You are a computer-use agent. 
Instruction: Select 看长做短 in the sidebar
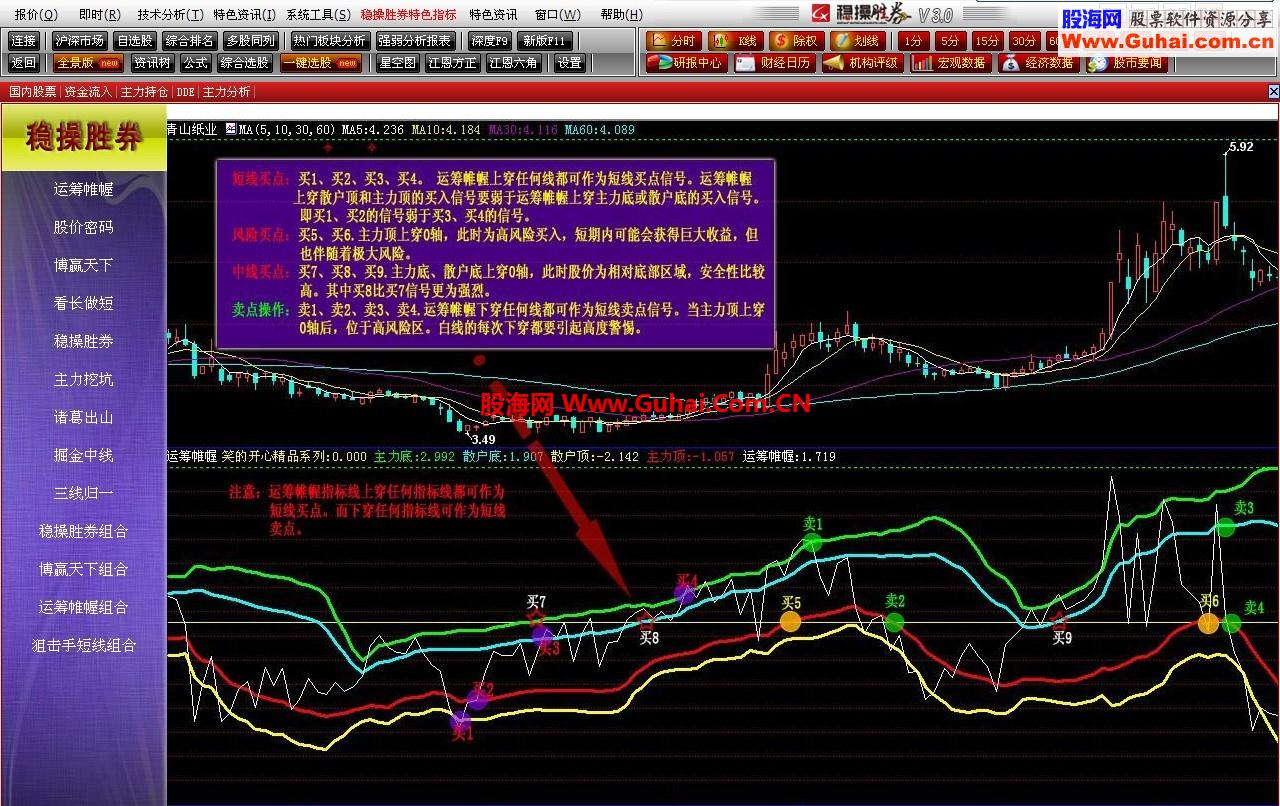[x=84, y=303]
